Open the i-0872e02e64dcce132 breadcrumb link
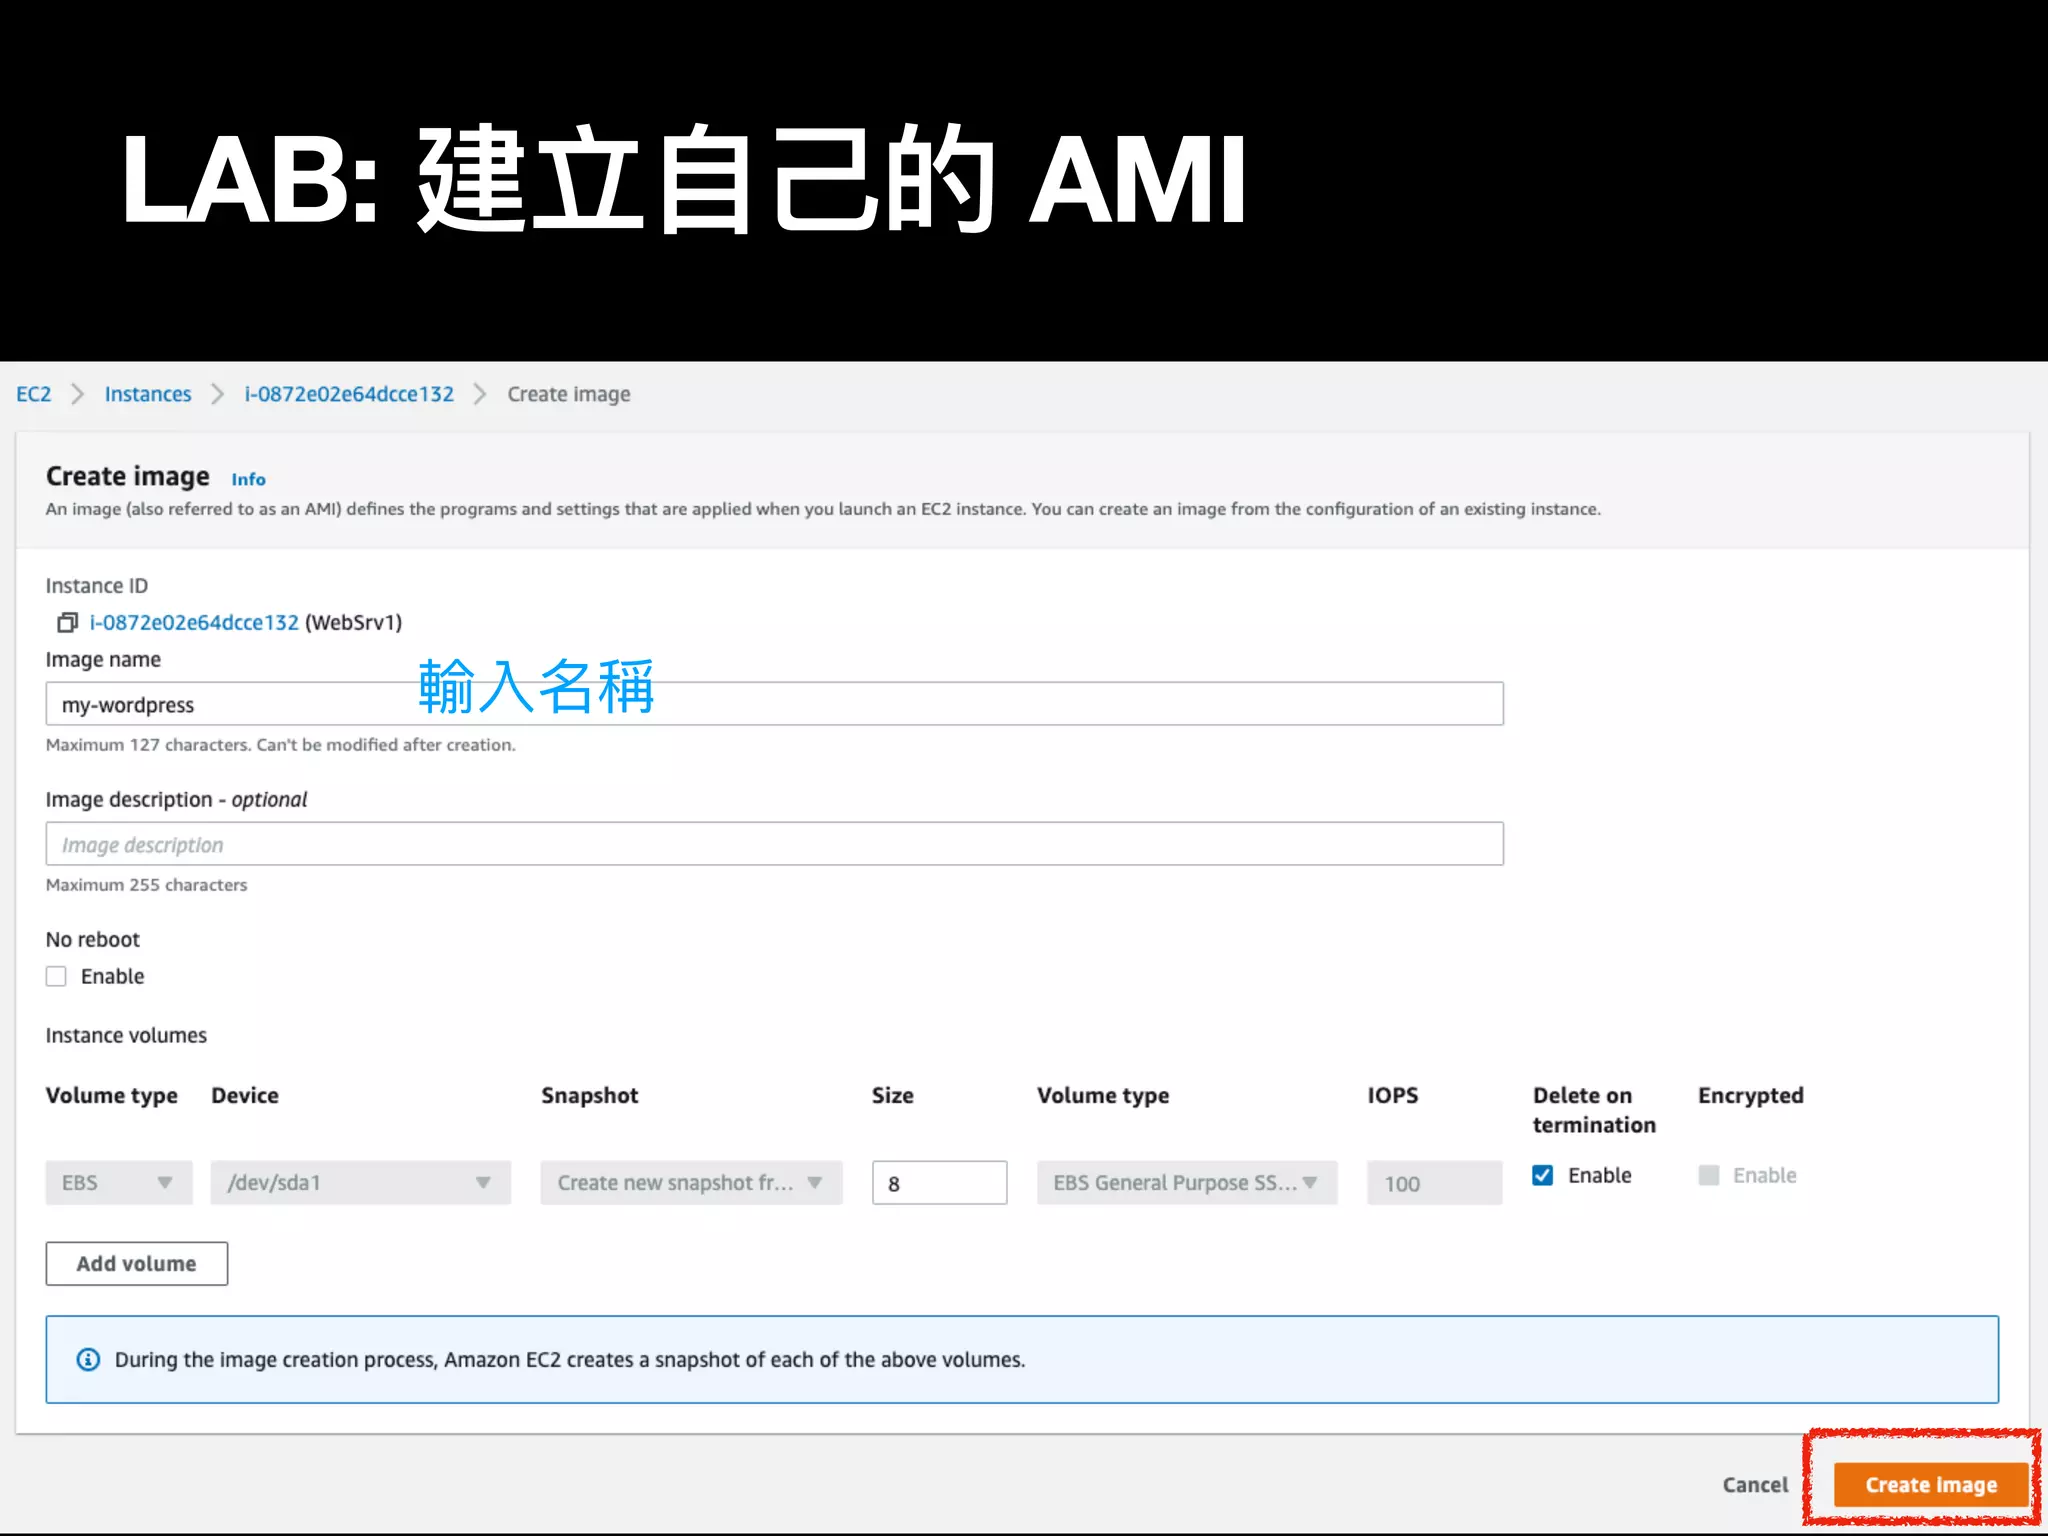 (x=349, y=394)
